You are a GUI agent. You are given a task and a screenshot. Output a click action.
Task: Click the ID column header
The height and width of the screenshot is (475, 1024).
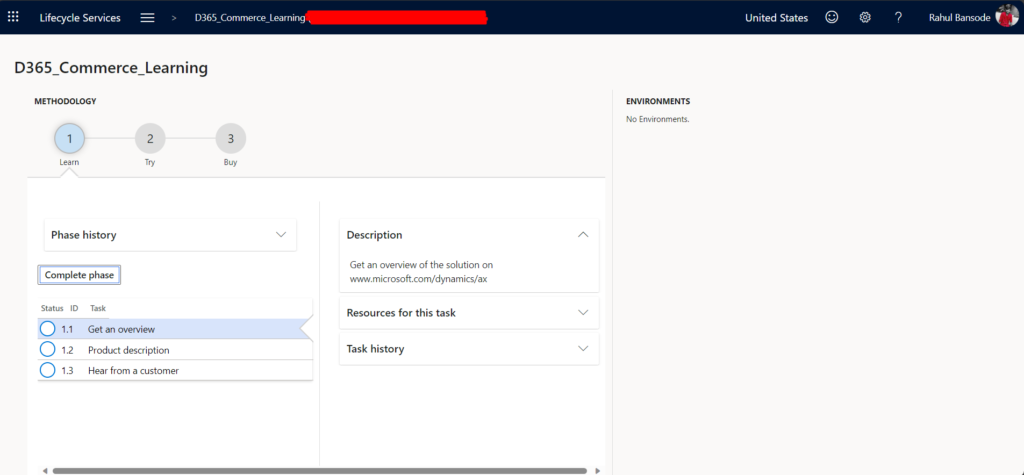[74, 308]
